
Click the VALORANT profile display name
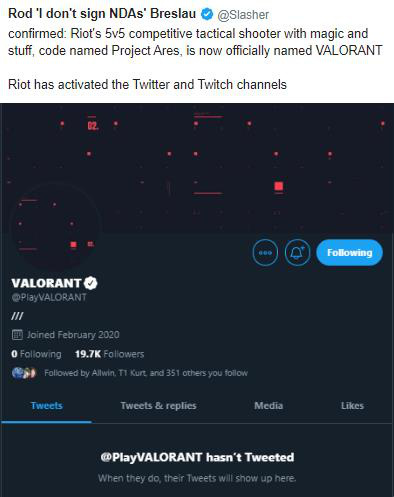[x=46, y=283]
